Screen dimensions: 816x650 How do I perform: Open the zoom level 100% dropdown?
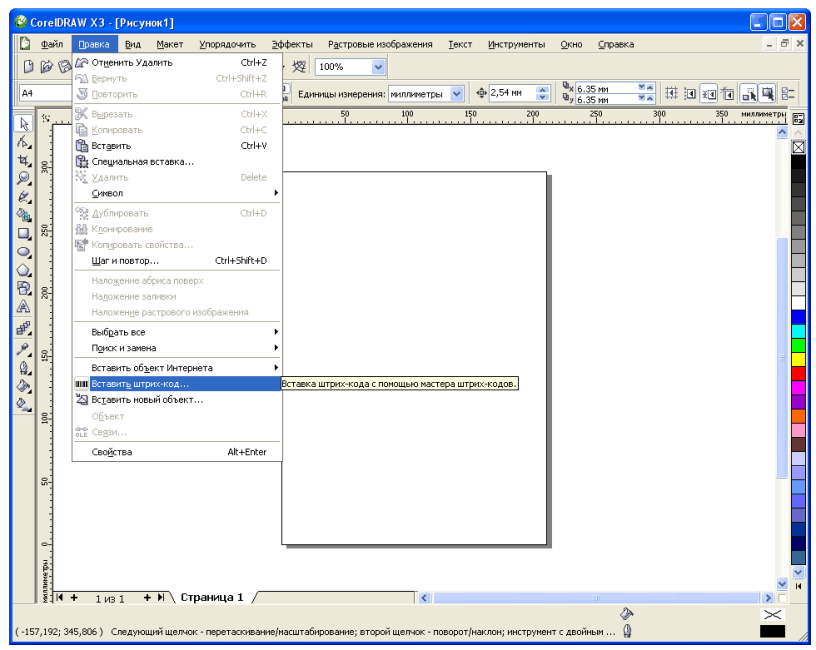click(378, 67)
